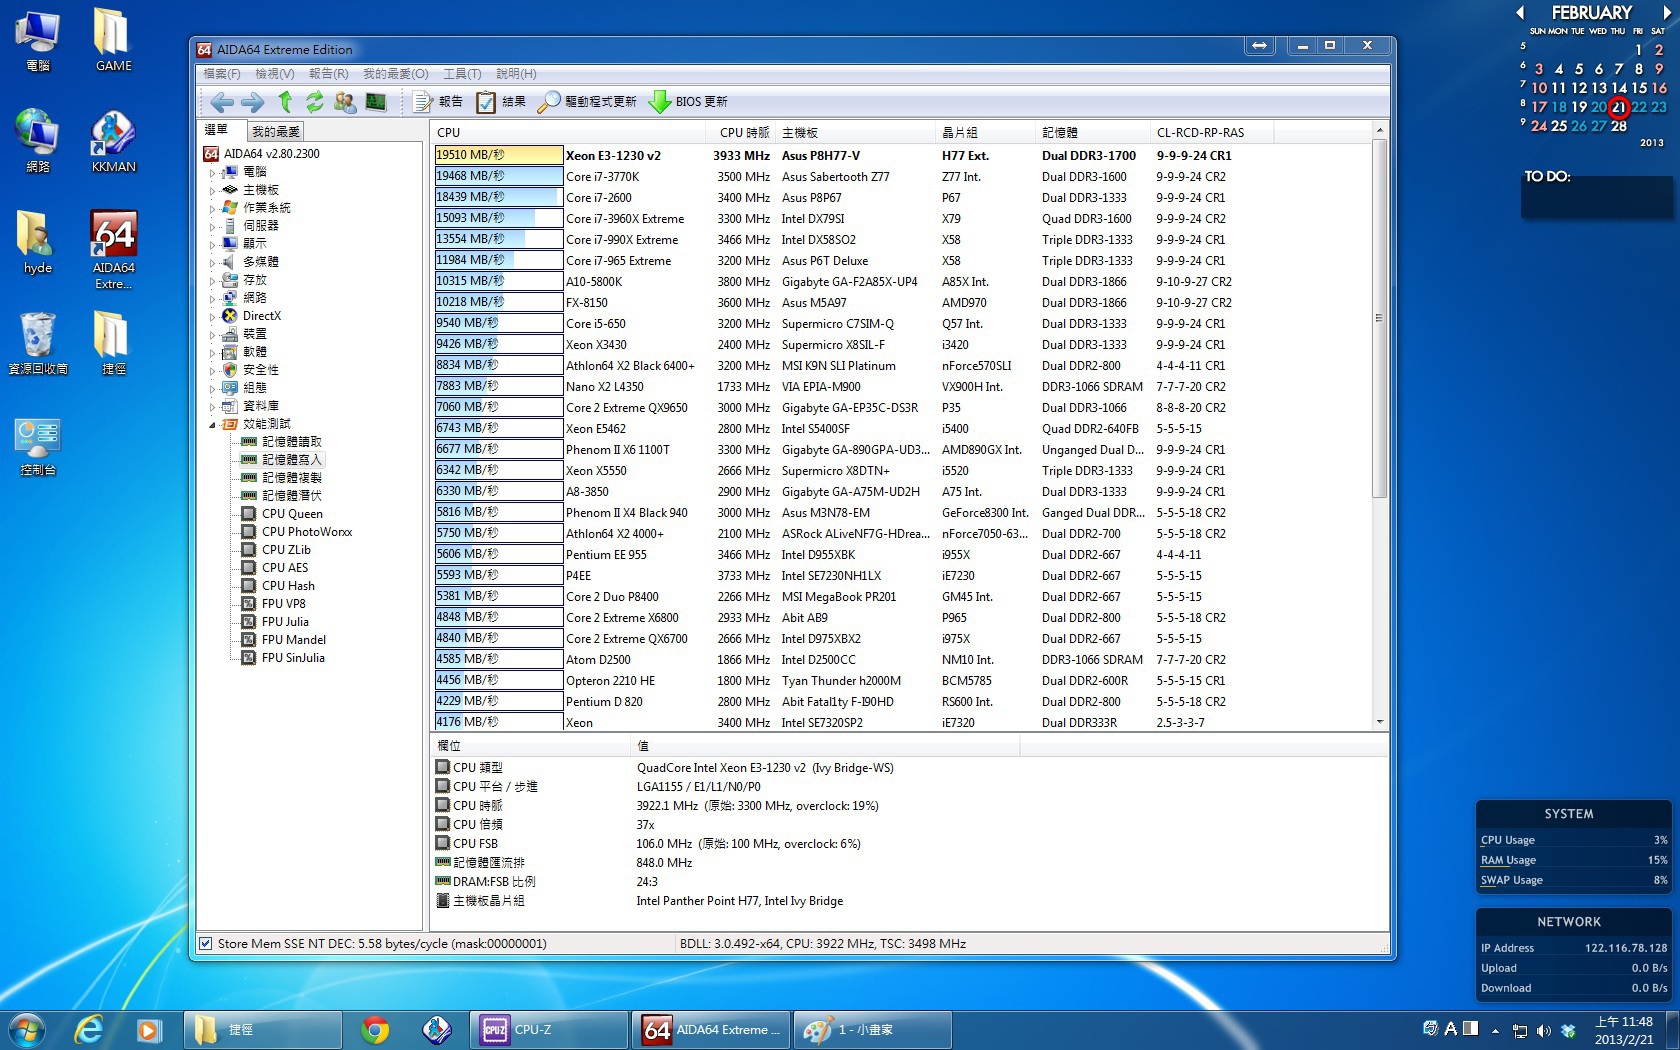Click the Forward navigation arrow in toolbar

(253, 102)
